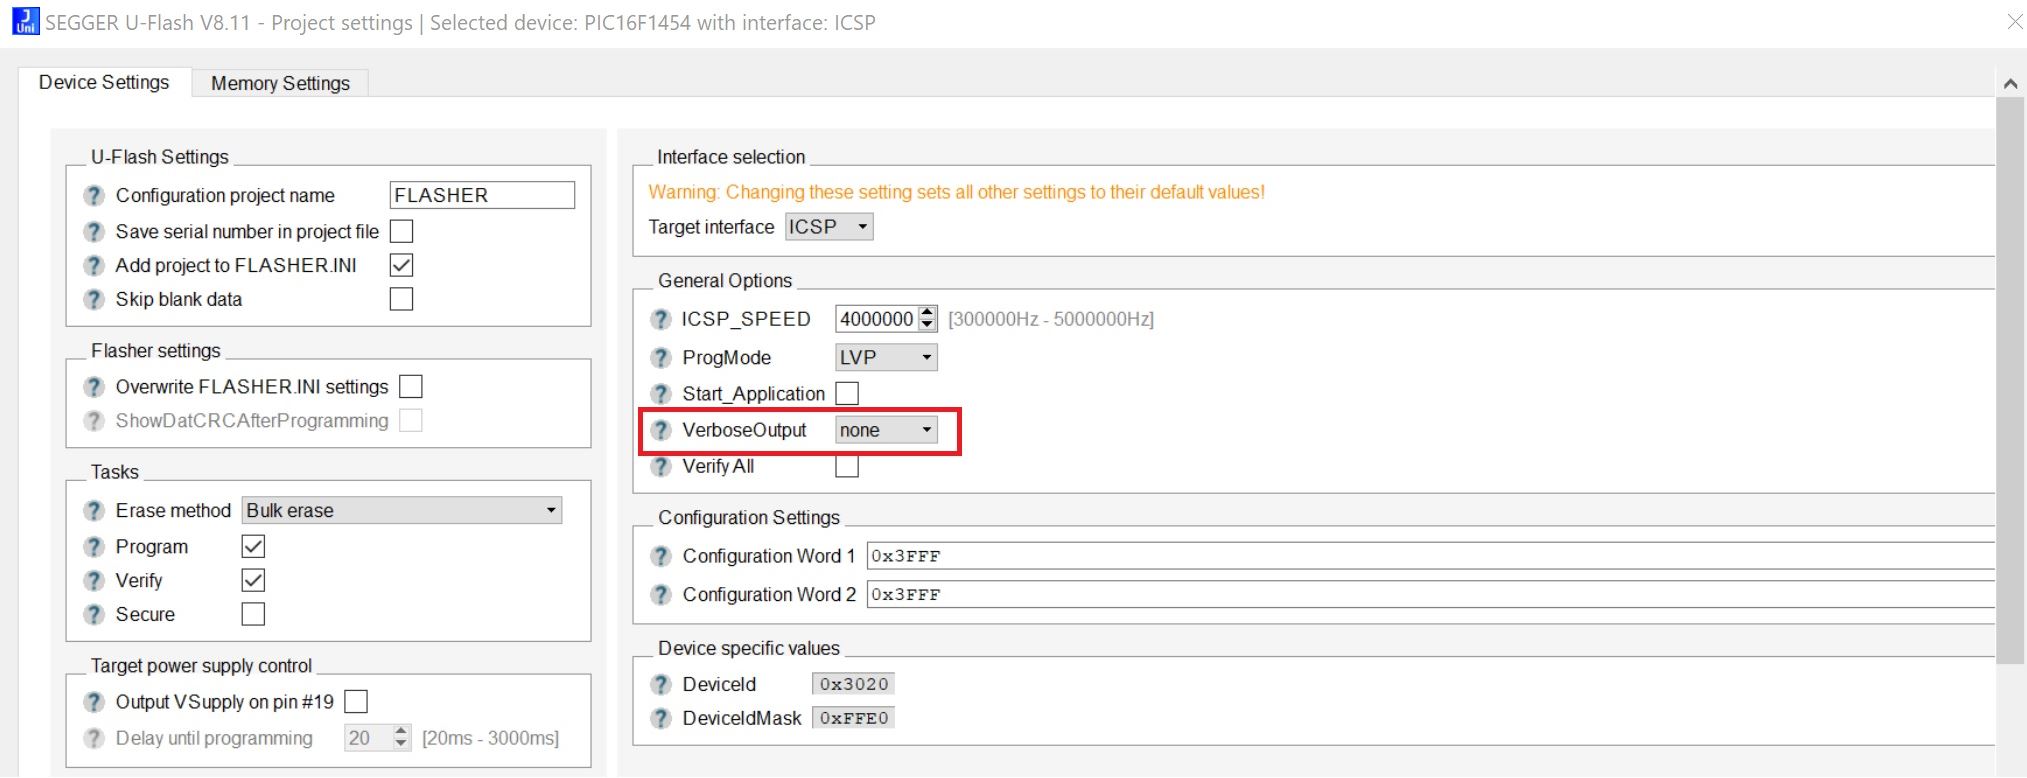Click the Configuration Word 2 field
Image resolution: width=2027 pixels, height=778 pixels.
click(x=1430, y=594)
